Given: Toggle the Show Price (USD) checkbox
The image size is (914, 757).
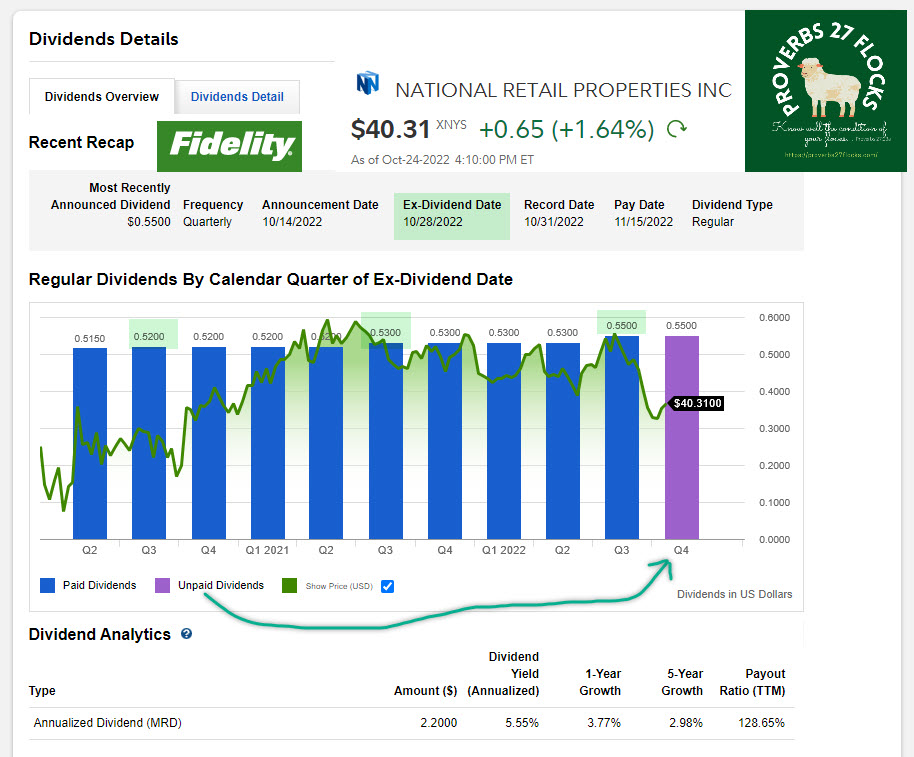Looking at the screenshot, I should click(x=388, y=586).
